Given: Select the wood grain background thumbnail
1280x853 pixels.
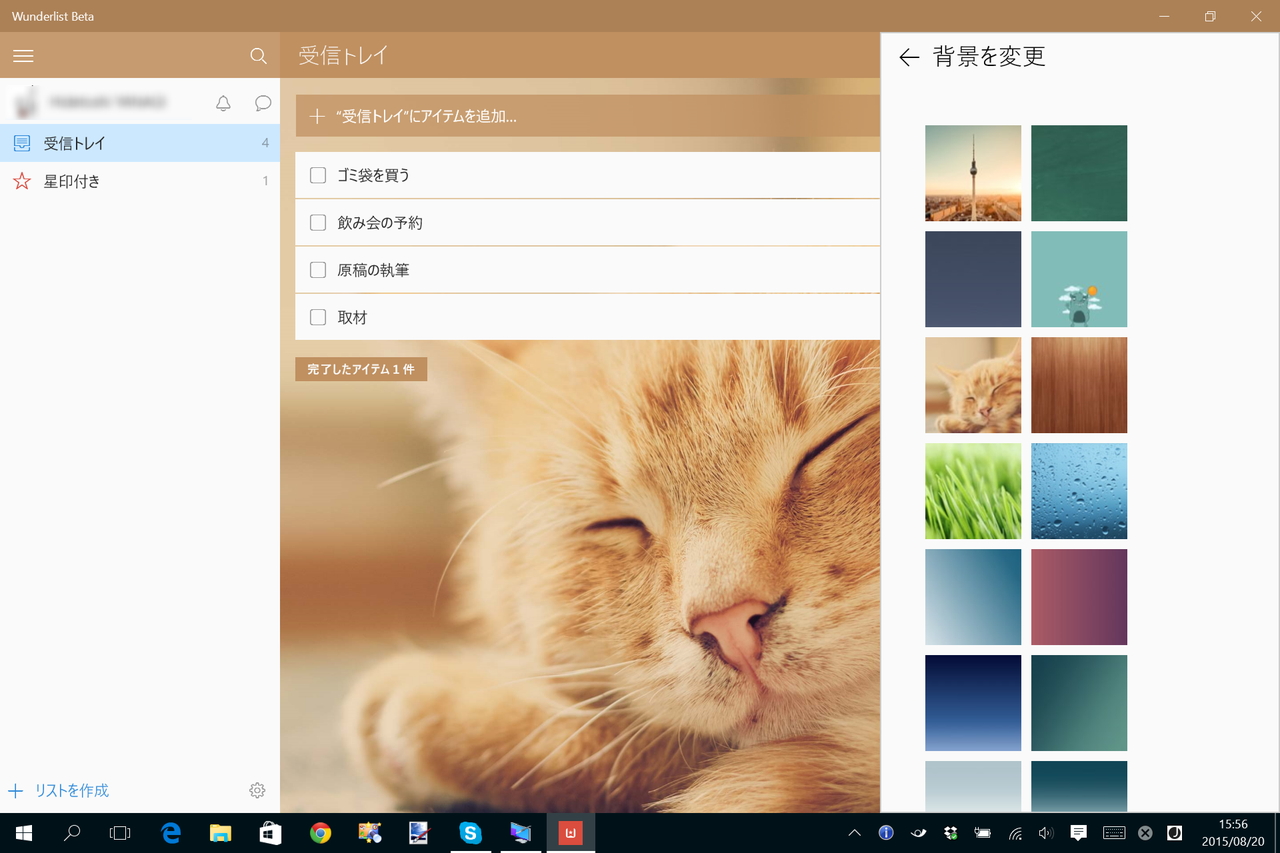Looking at the screenshot, I should point(1079,385).
